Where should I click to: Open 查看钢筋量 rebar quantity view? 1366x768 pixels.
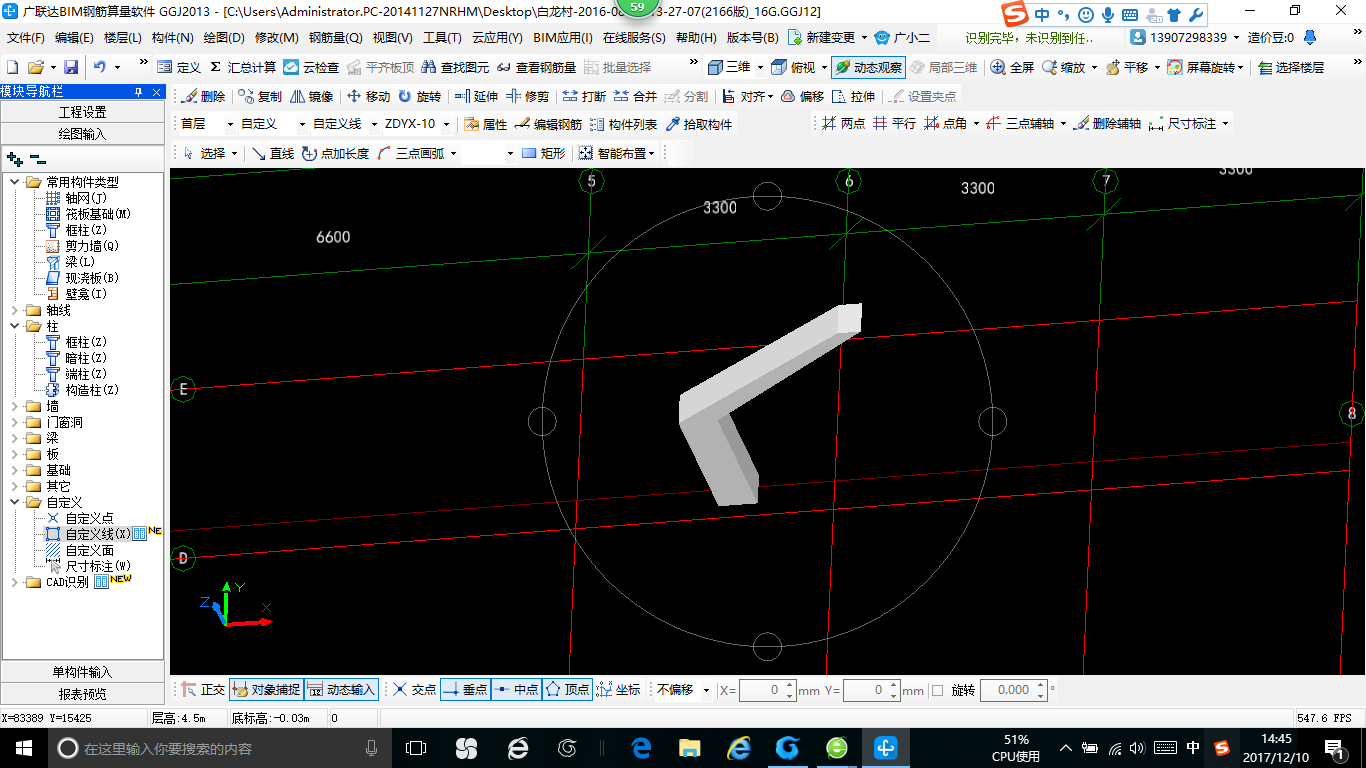point(536,67)
